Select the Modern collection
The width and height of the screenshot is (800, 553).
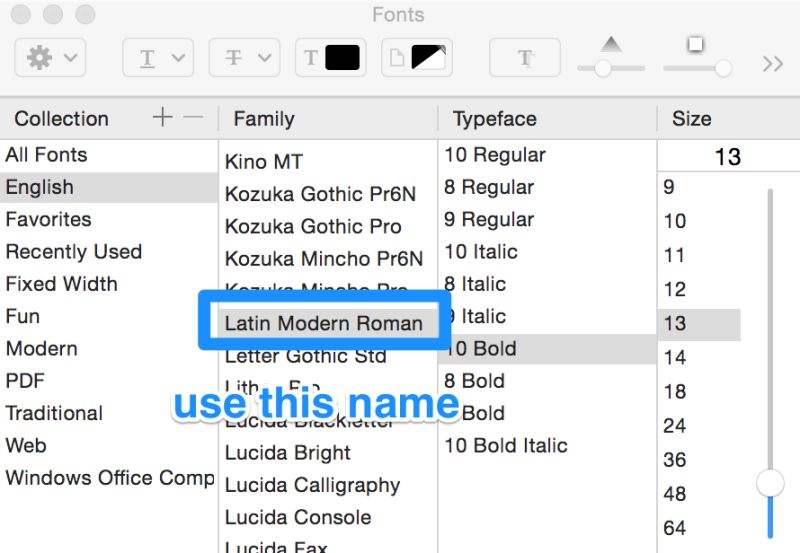tap(109, 349)
